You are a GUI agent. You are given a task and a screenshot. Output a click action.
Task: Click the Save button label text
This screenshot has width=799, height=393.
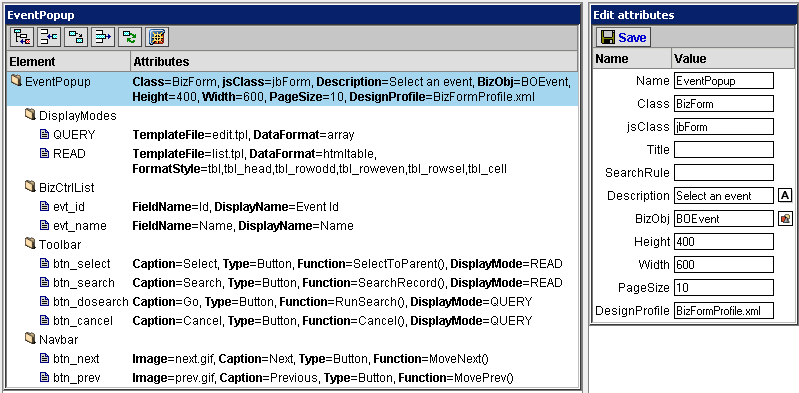click(x=632, y=38)
